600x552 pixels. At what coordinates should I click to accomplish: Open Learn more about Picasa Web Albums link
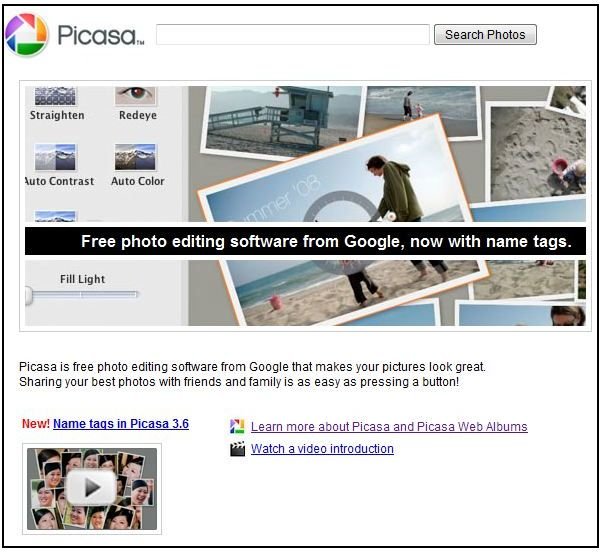point(389,427)
